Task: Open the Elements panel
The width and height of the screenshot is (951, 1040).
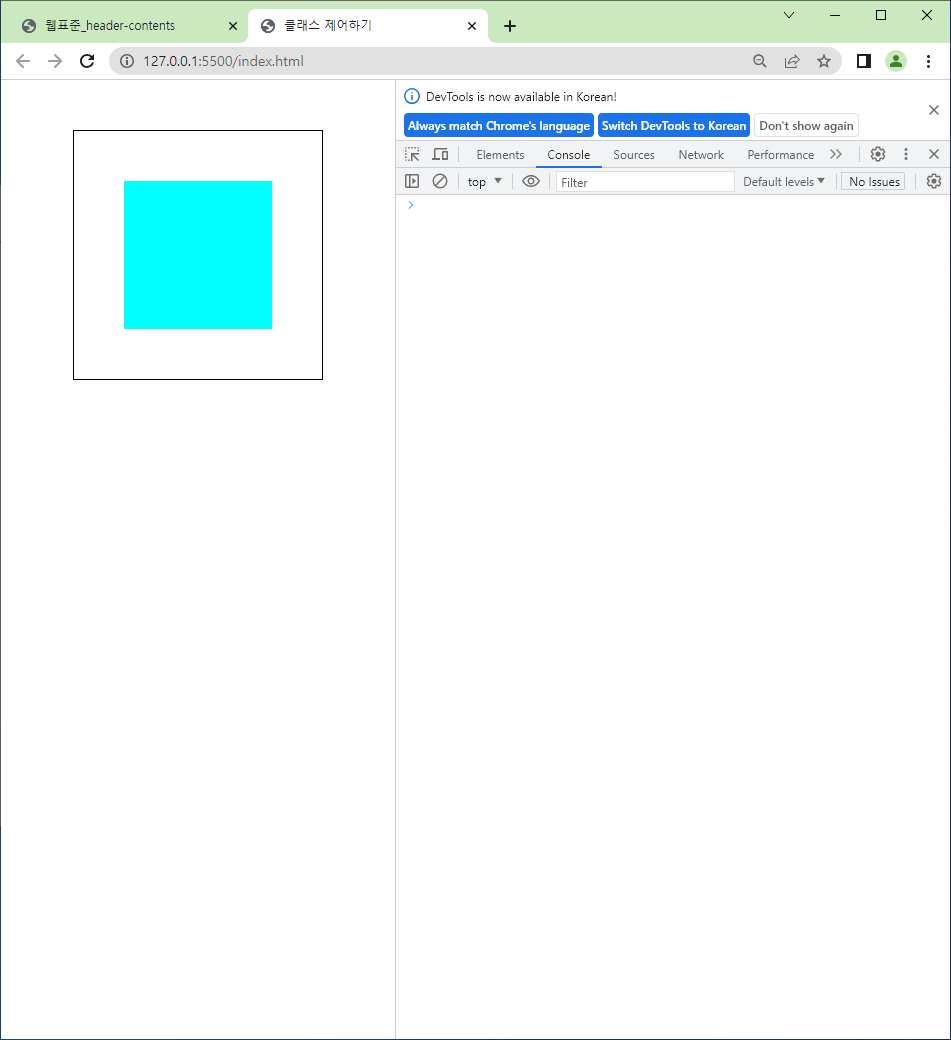Action: coord(500,155)
